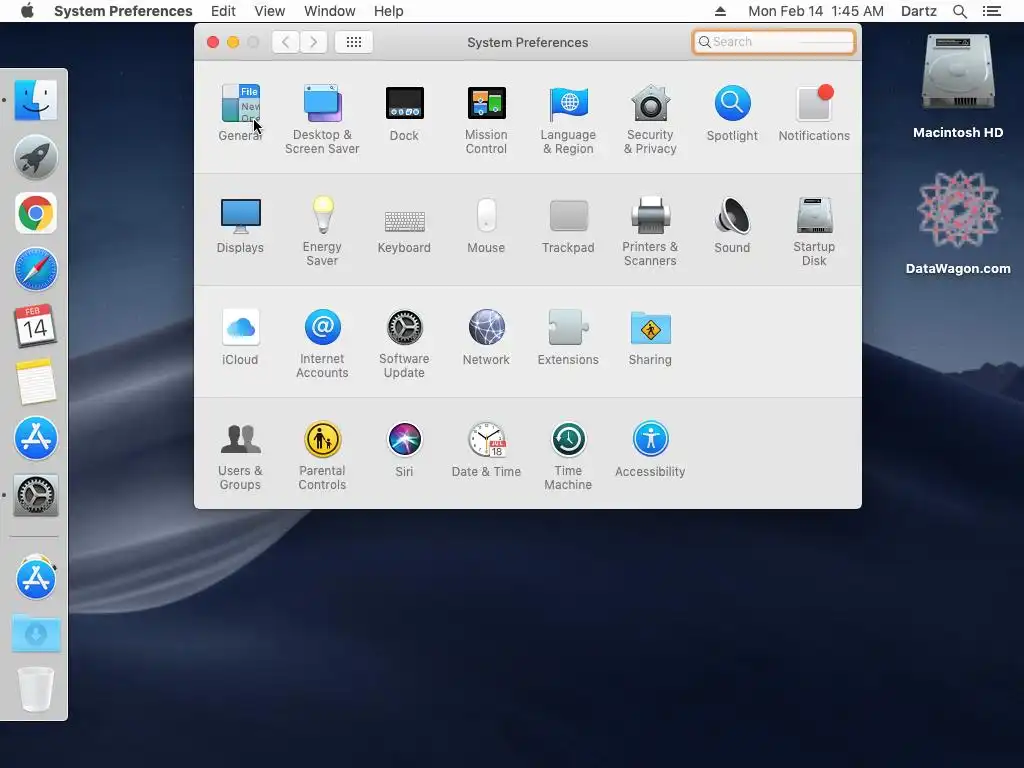Screen dimensions: 1024x768
Task: Open the Apple menu
Action: tap(27, 11)
